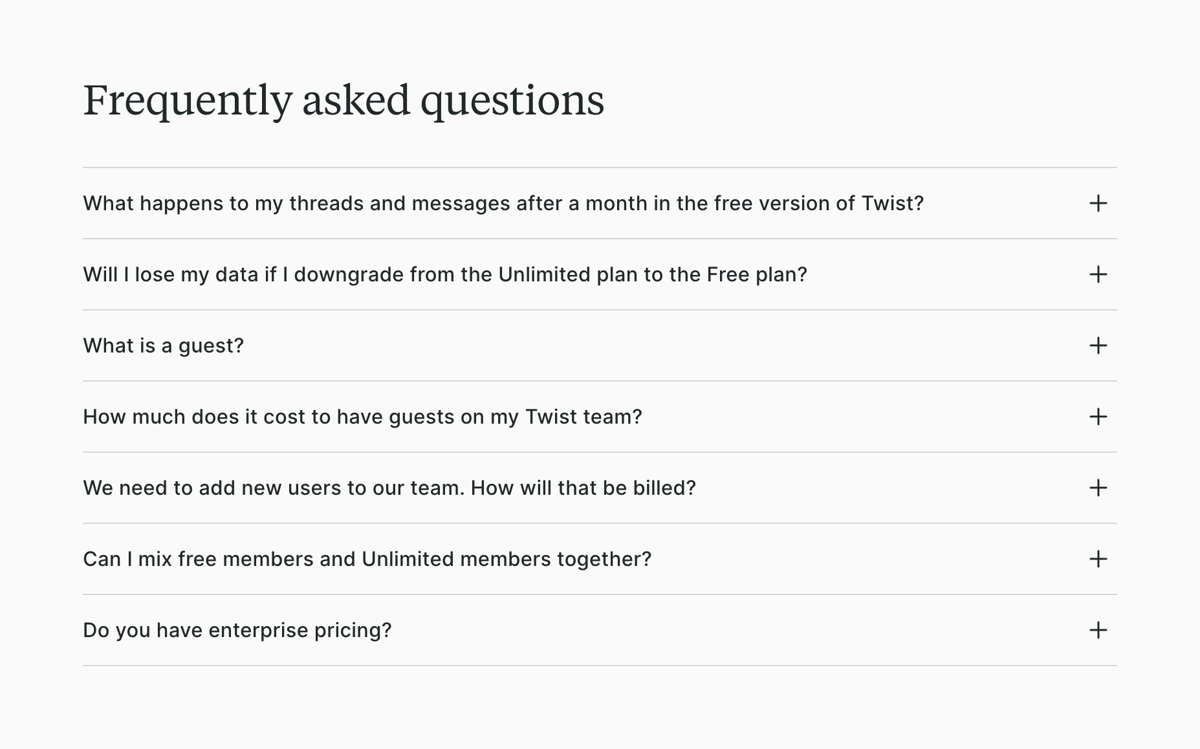Select the mixing members question text
Viewport: 1200px width, 749px height.
coord(367,559)
